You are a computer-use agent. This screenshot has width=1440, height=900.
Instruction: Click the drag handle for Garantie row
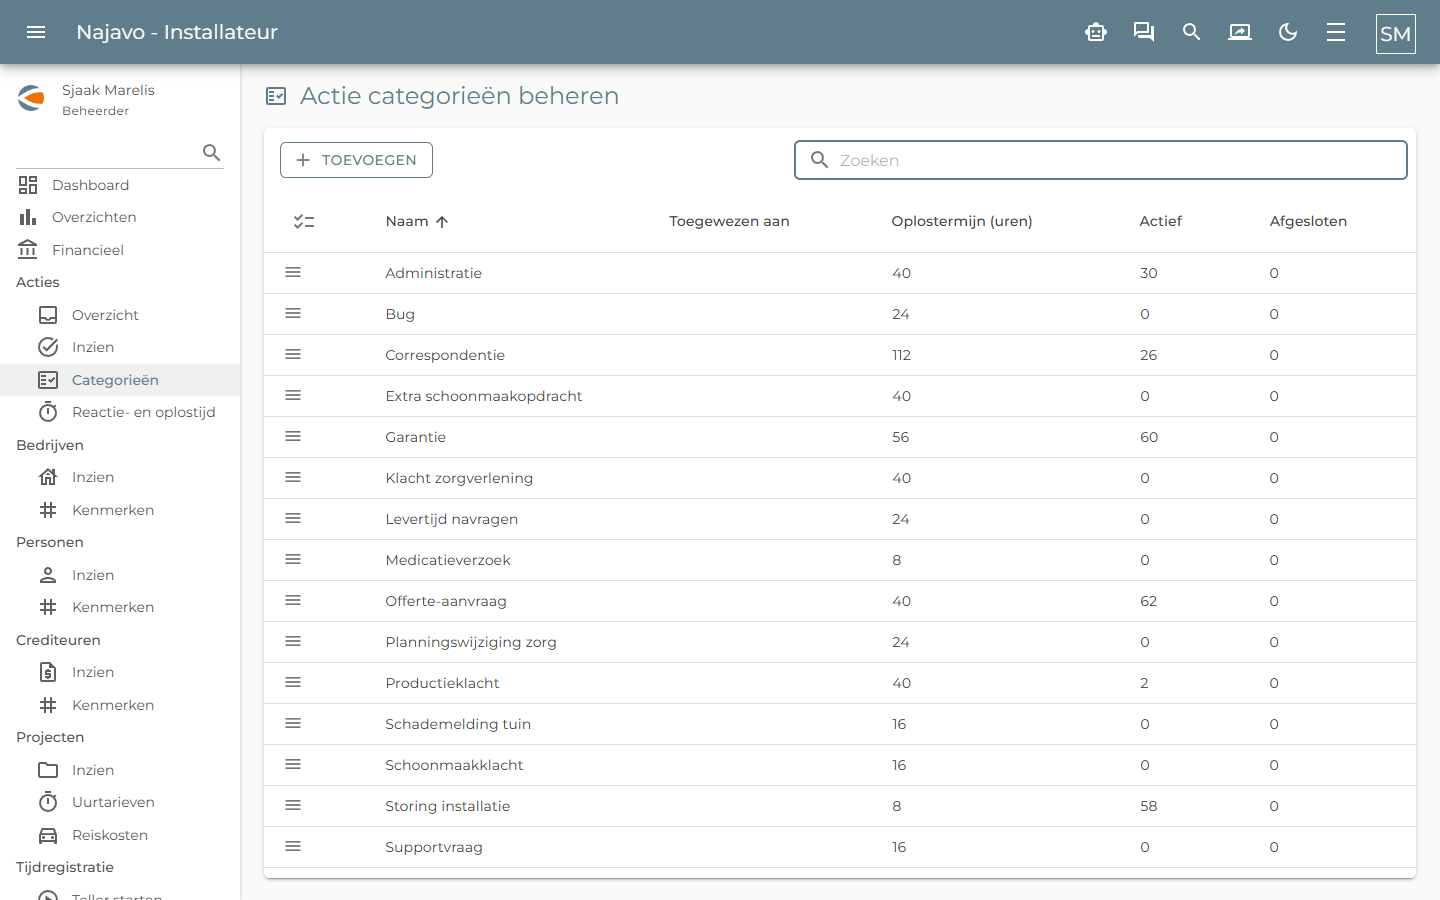pyautogui.click(x=293, y=436)
